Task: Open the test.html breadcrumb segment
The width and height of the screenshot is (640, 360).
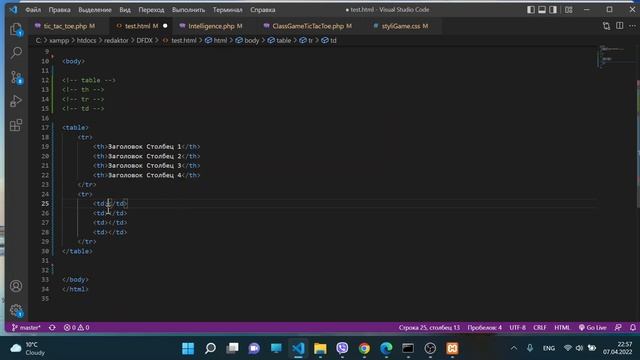Action: click(180, 40)
